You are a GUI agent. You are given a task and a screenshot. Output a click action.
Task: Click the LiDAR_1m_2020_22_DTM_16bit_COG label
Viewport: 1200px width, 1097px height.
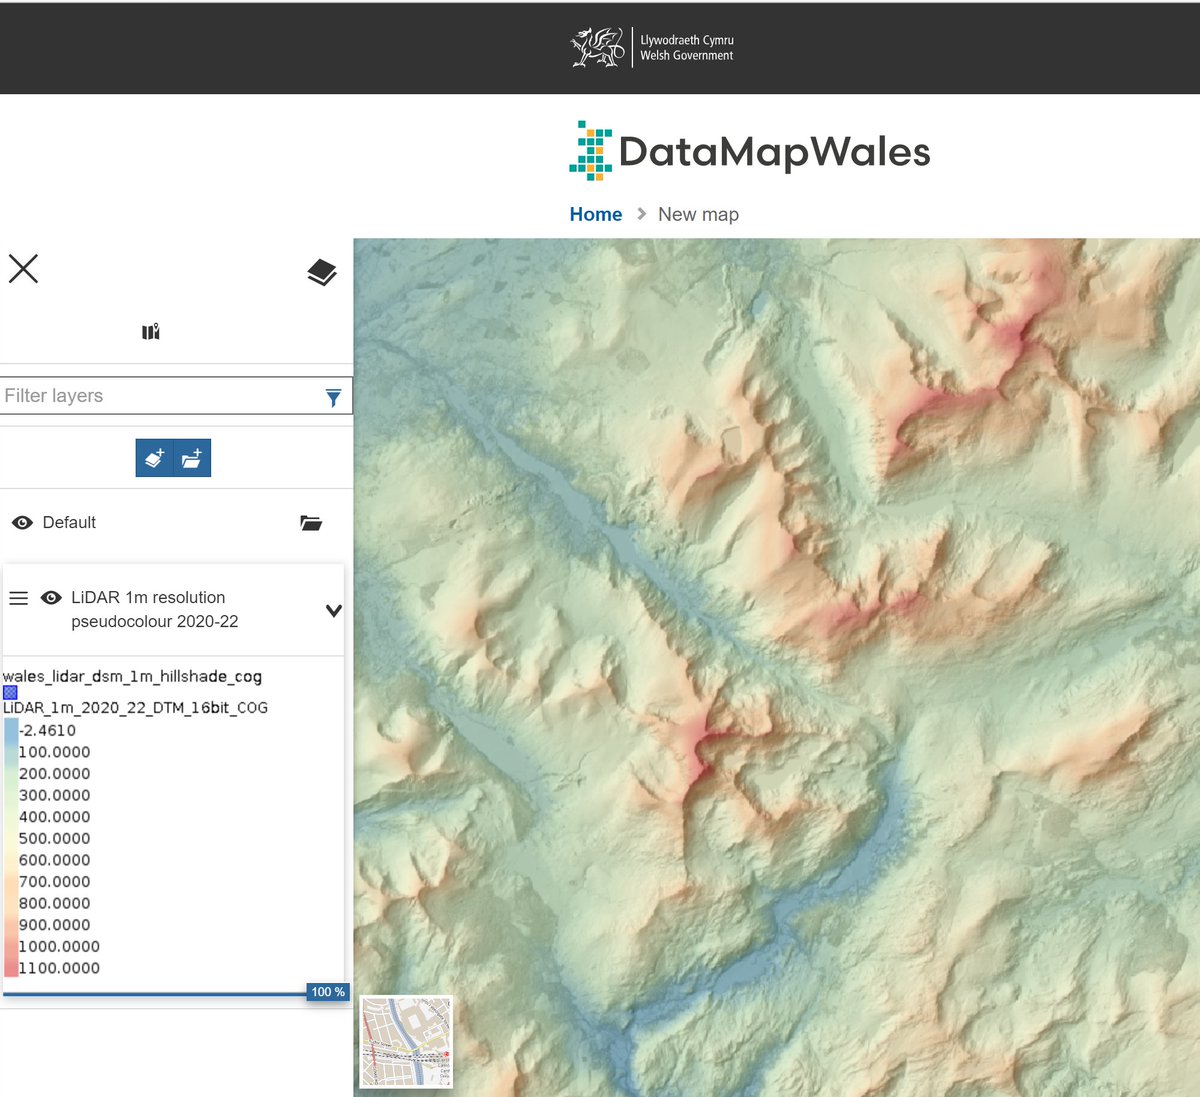click(x=135, y=707)
